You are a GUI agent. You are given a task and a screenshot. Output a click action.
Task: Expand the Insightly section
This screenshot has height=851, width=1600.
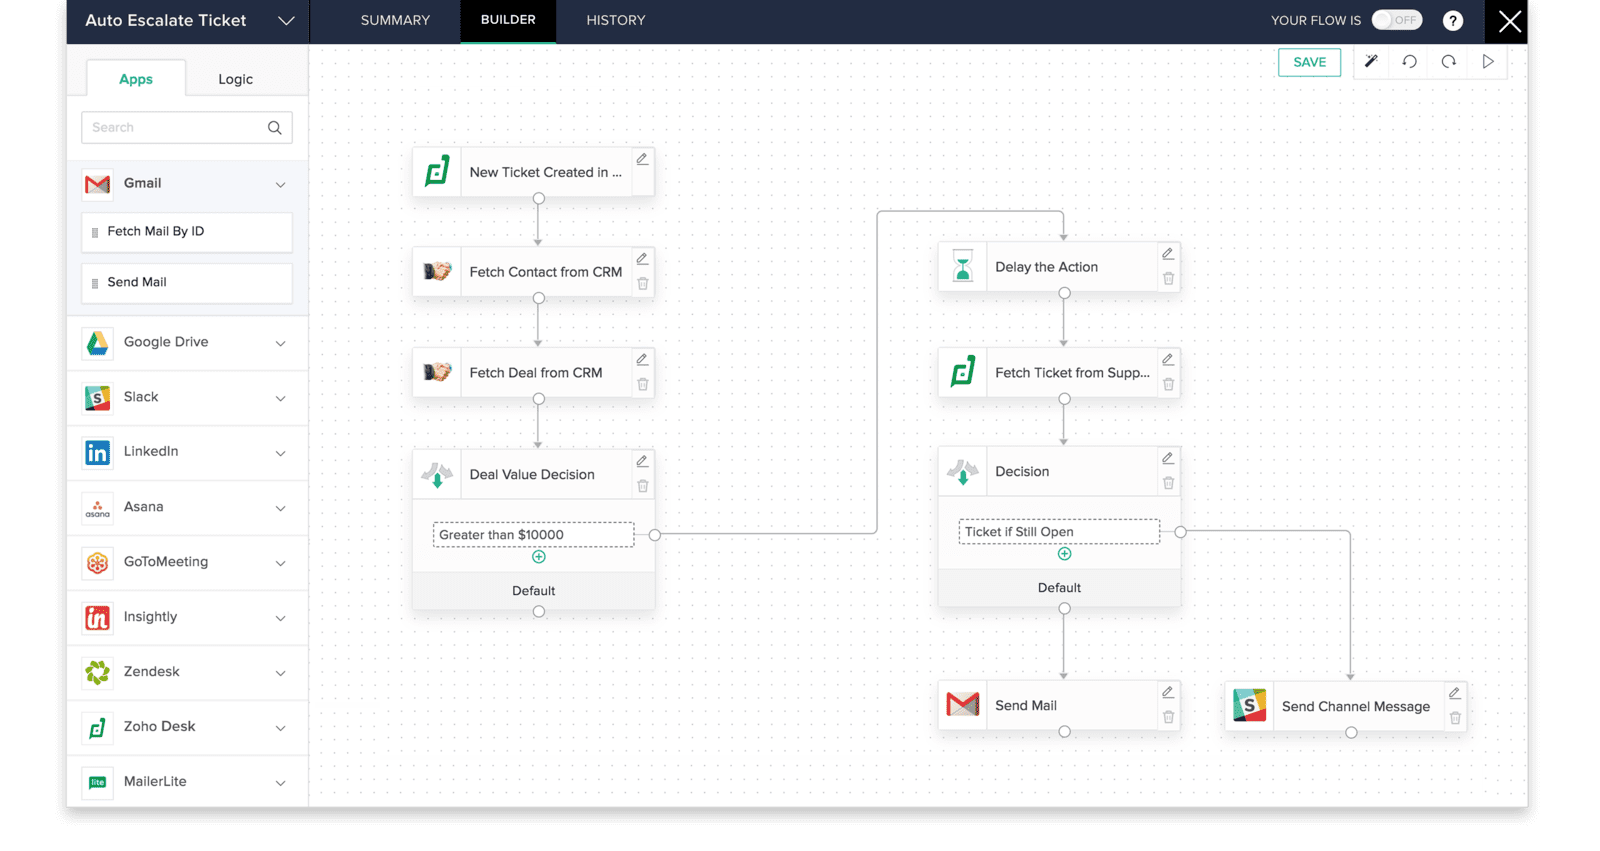pos(281,619)
